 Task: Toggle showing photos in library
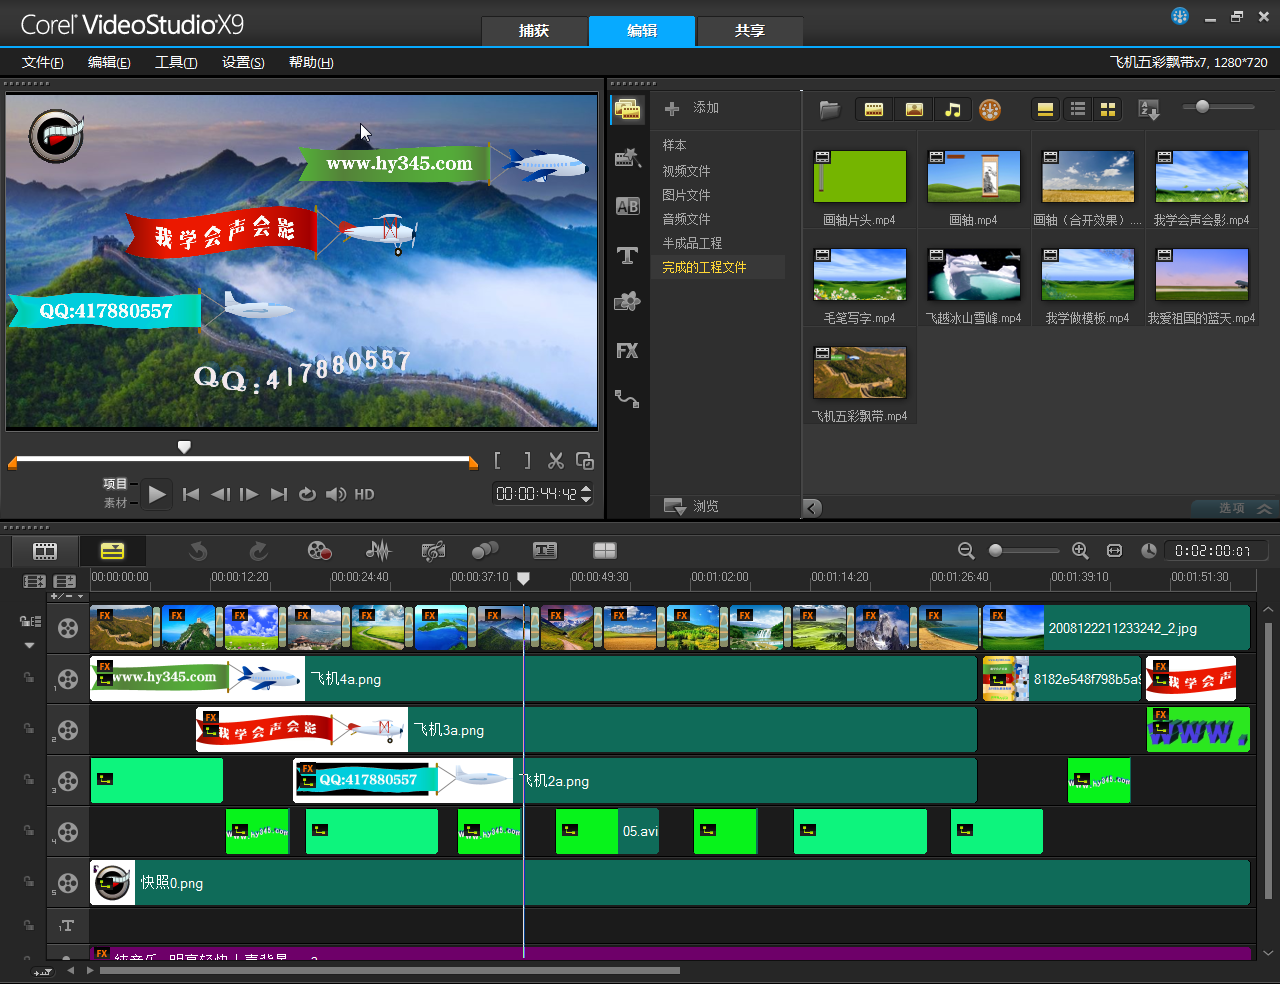914,110
